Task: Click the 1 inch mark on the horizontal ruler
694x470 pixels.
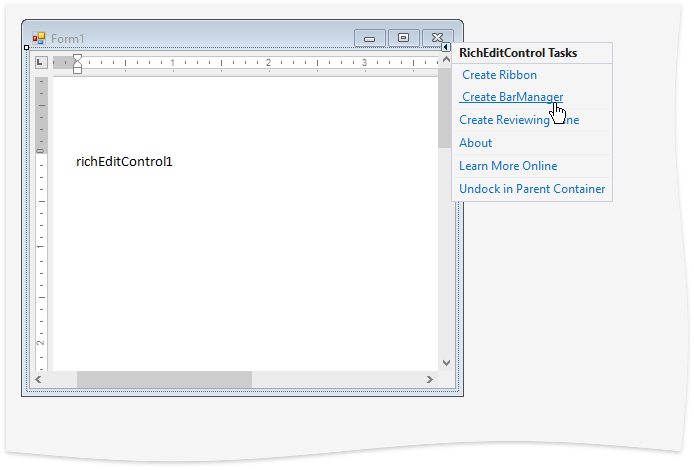Action: [x=173, y=62]
